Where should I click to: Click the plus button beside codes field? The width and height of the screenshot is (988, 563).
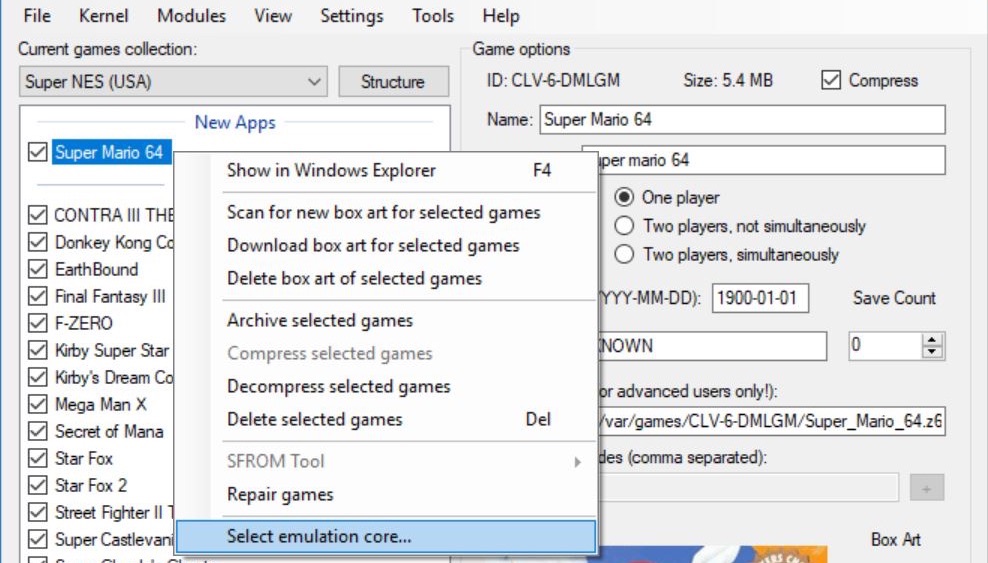click(x=927, y=488)
